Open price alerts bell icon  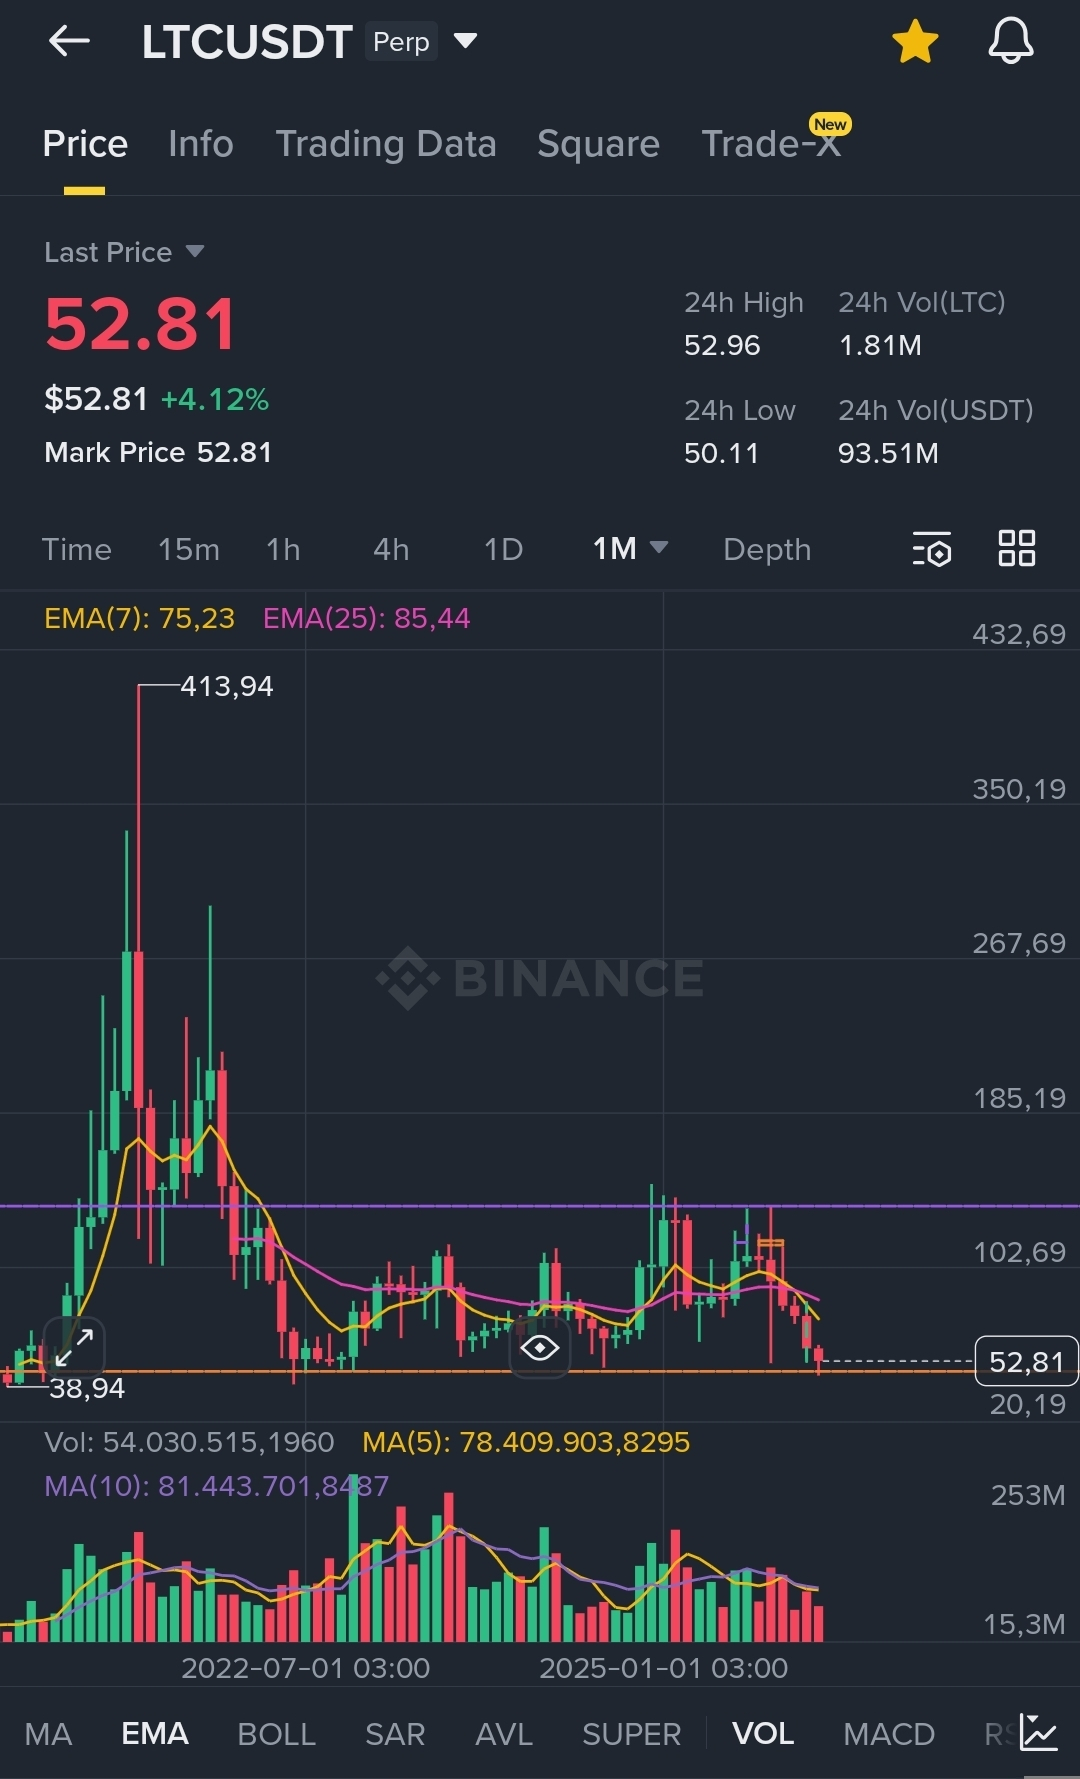coord(1011,41)
